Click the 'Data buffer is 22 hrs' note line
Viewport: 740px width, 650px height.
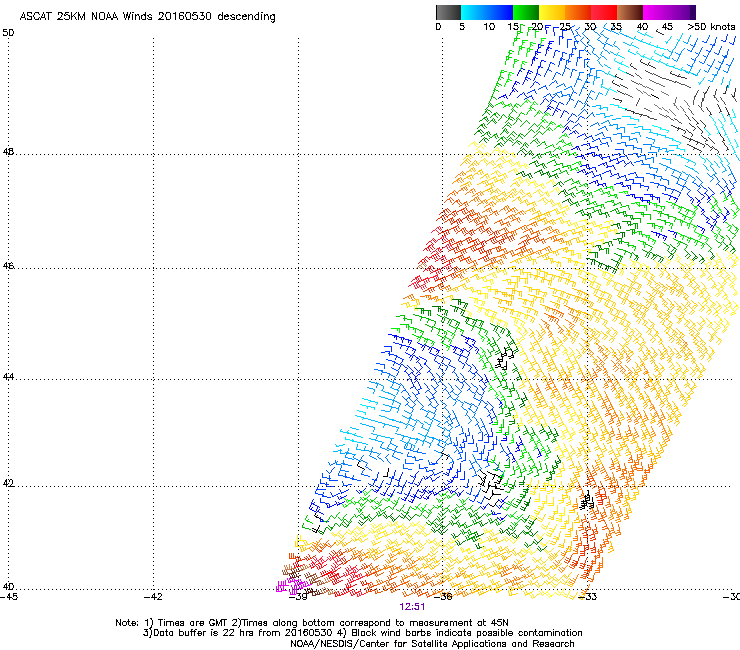(x=362, y=633)
